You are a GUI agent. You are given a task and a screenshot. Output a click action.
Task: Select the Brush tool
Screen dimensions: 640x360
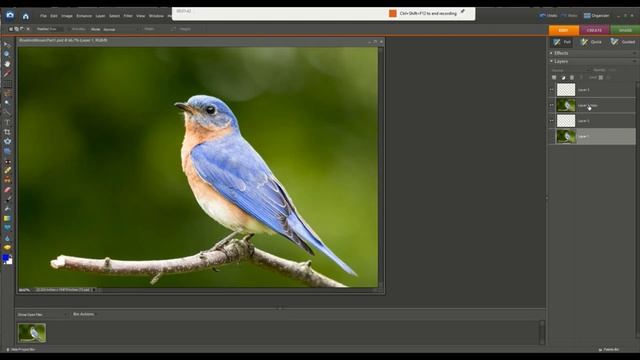click(7, 199)
